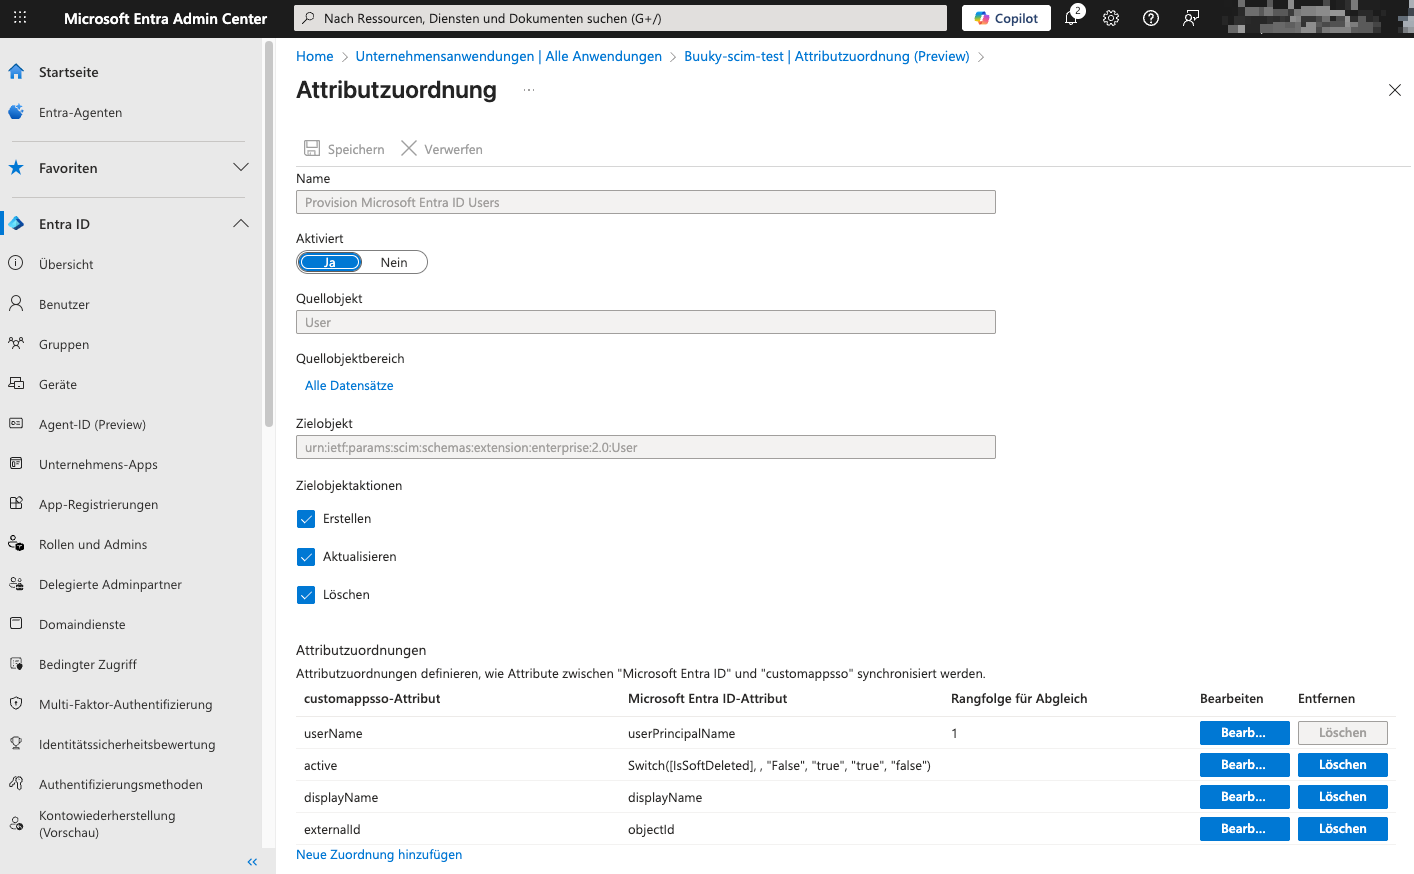Open the Copilot panel
This screenshot has width=1414, height=874.
pyautogui.click(x=1005, y=17)
